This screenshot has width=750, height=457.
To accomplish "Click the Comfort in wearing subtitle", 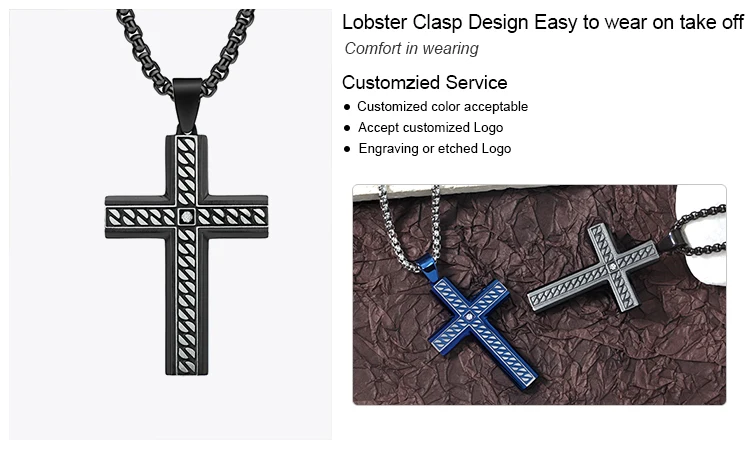I will point(411,48).
